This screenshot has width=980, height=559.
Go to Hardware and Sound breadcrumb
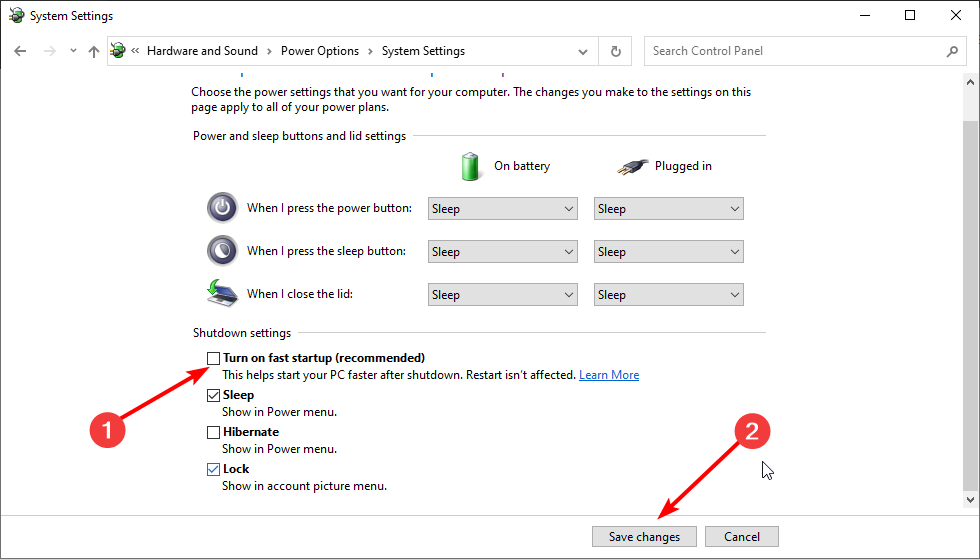pos(202,51)
